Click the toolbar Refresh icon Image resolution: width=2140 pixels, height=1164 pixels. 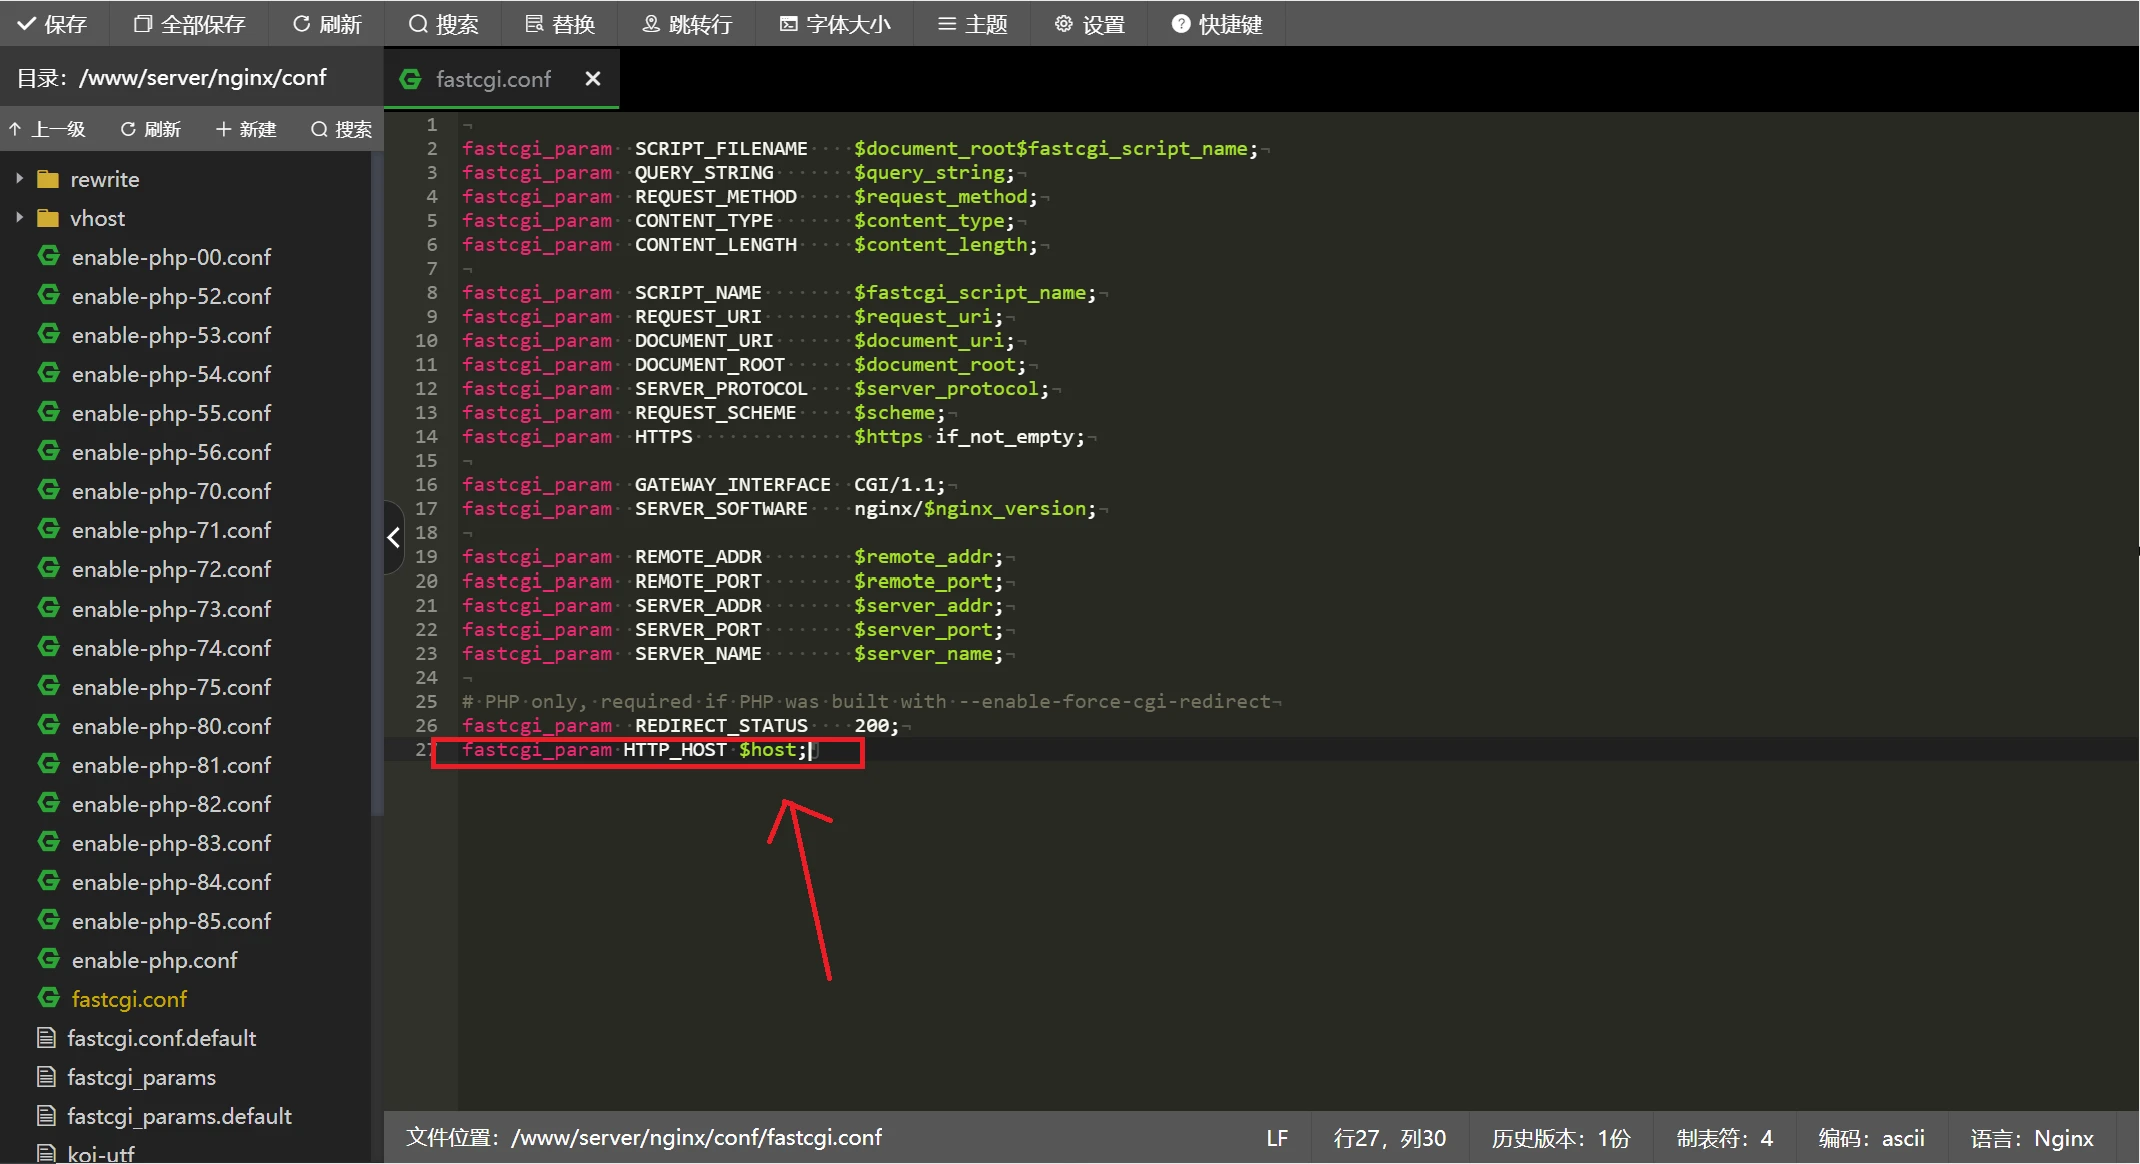pos(301,24)
